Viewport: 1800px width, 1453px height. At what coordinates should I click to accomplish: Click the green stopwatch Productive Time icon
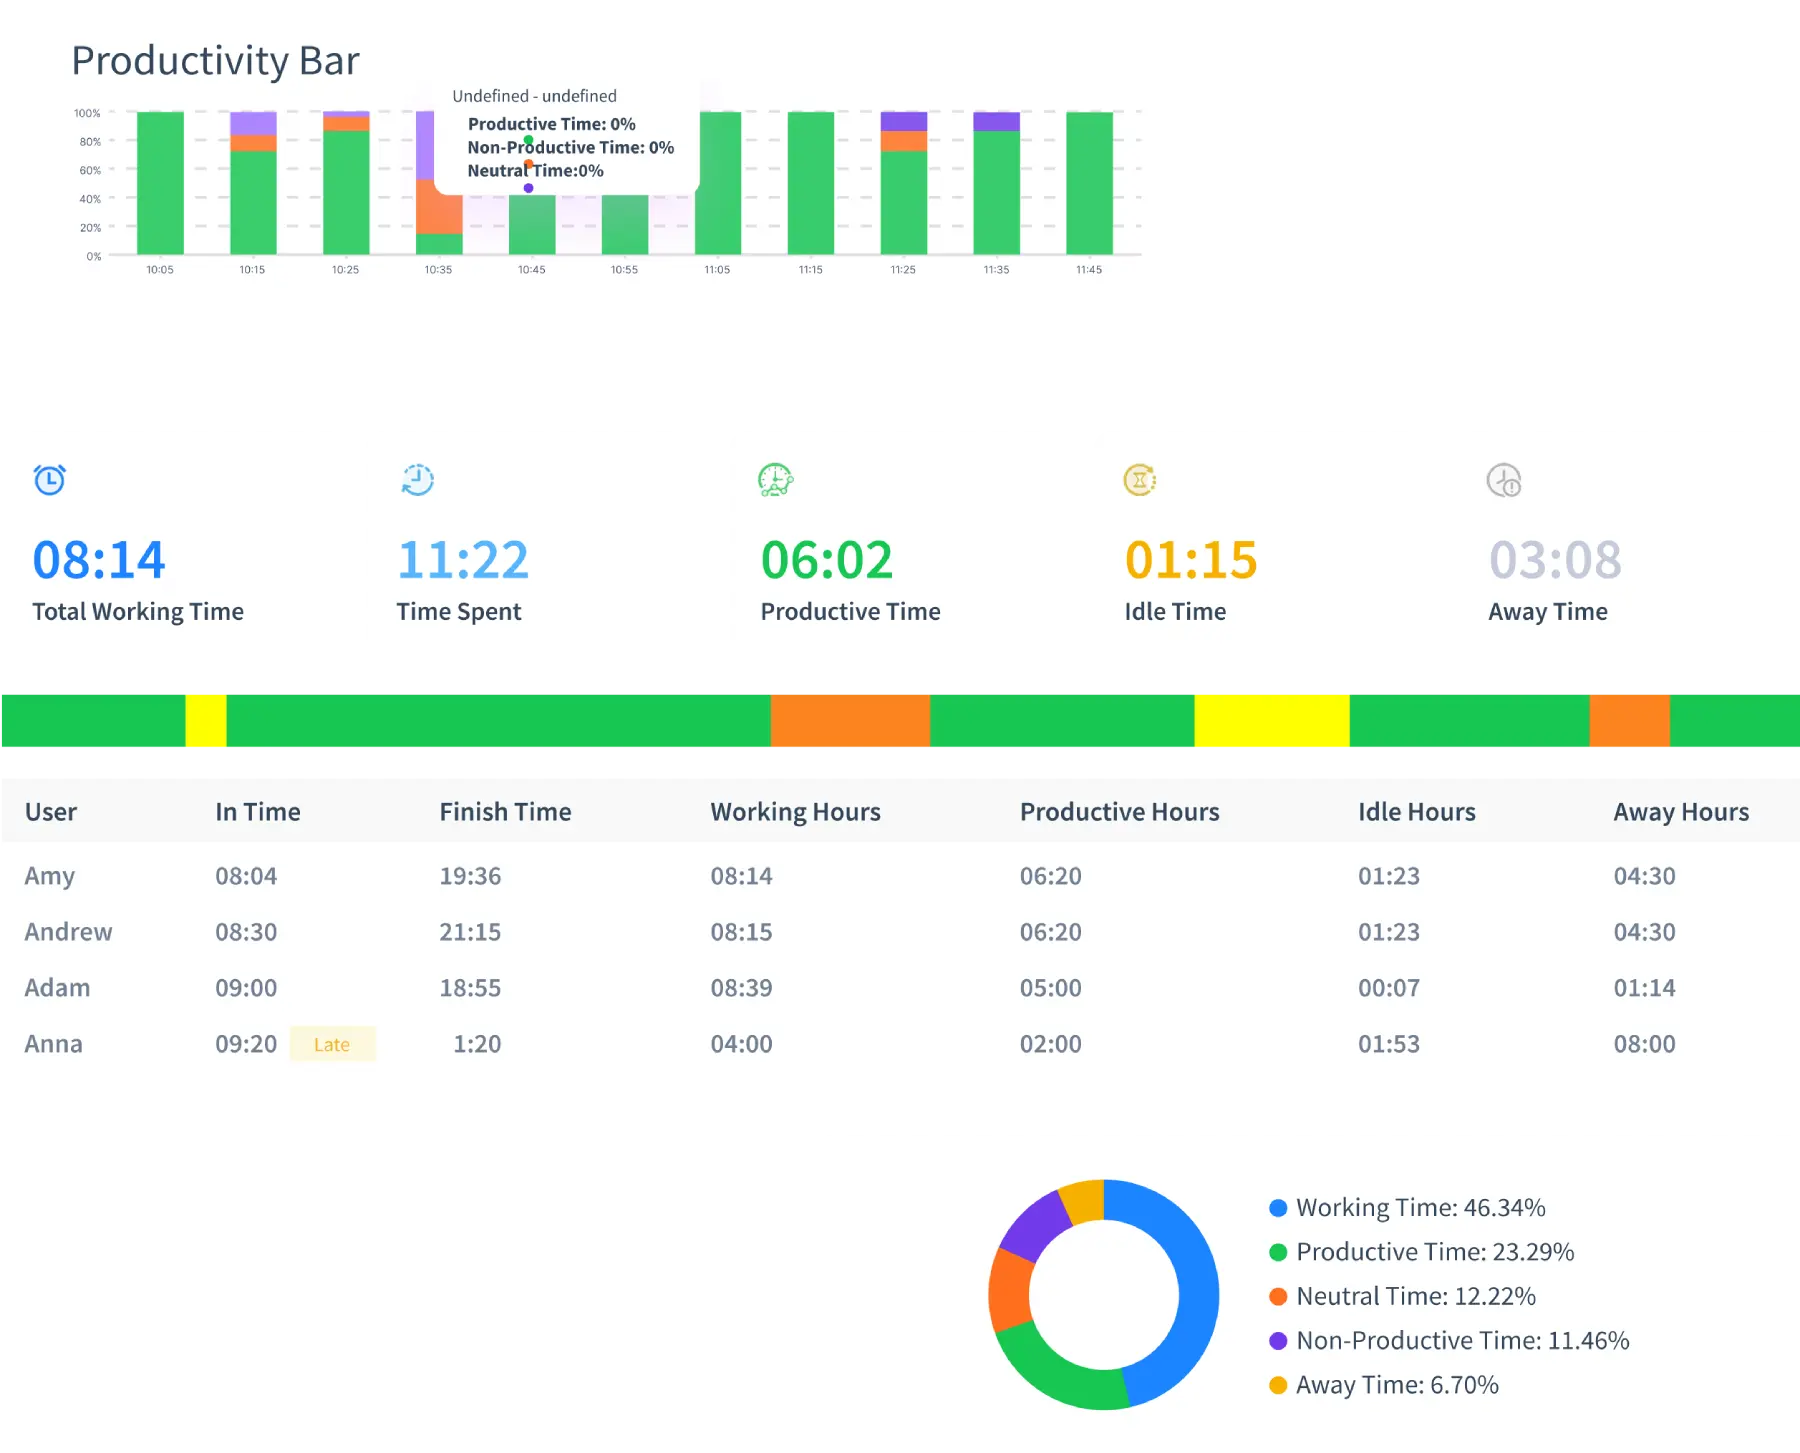(777, 477)
